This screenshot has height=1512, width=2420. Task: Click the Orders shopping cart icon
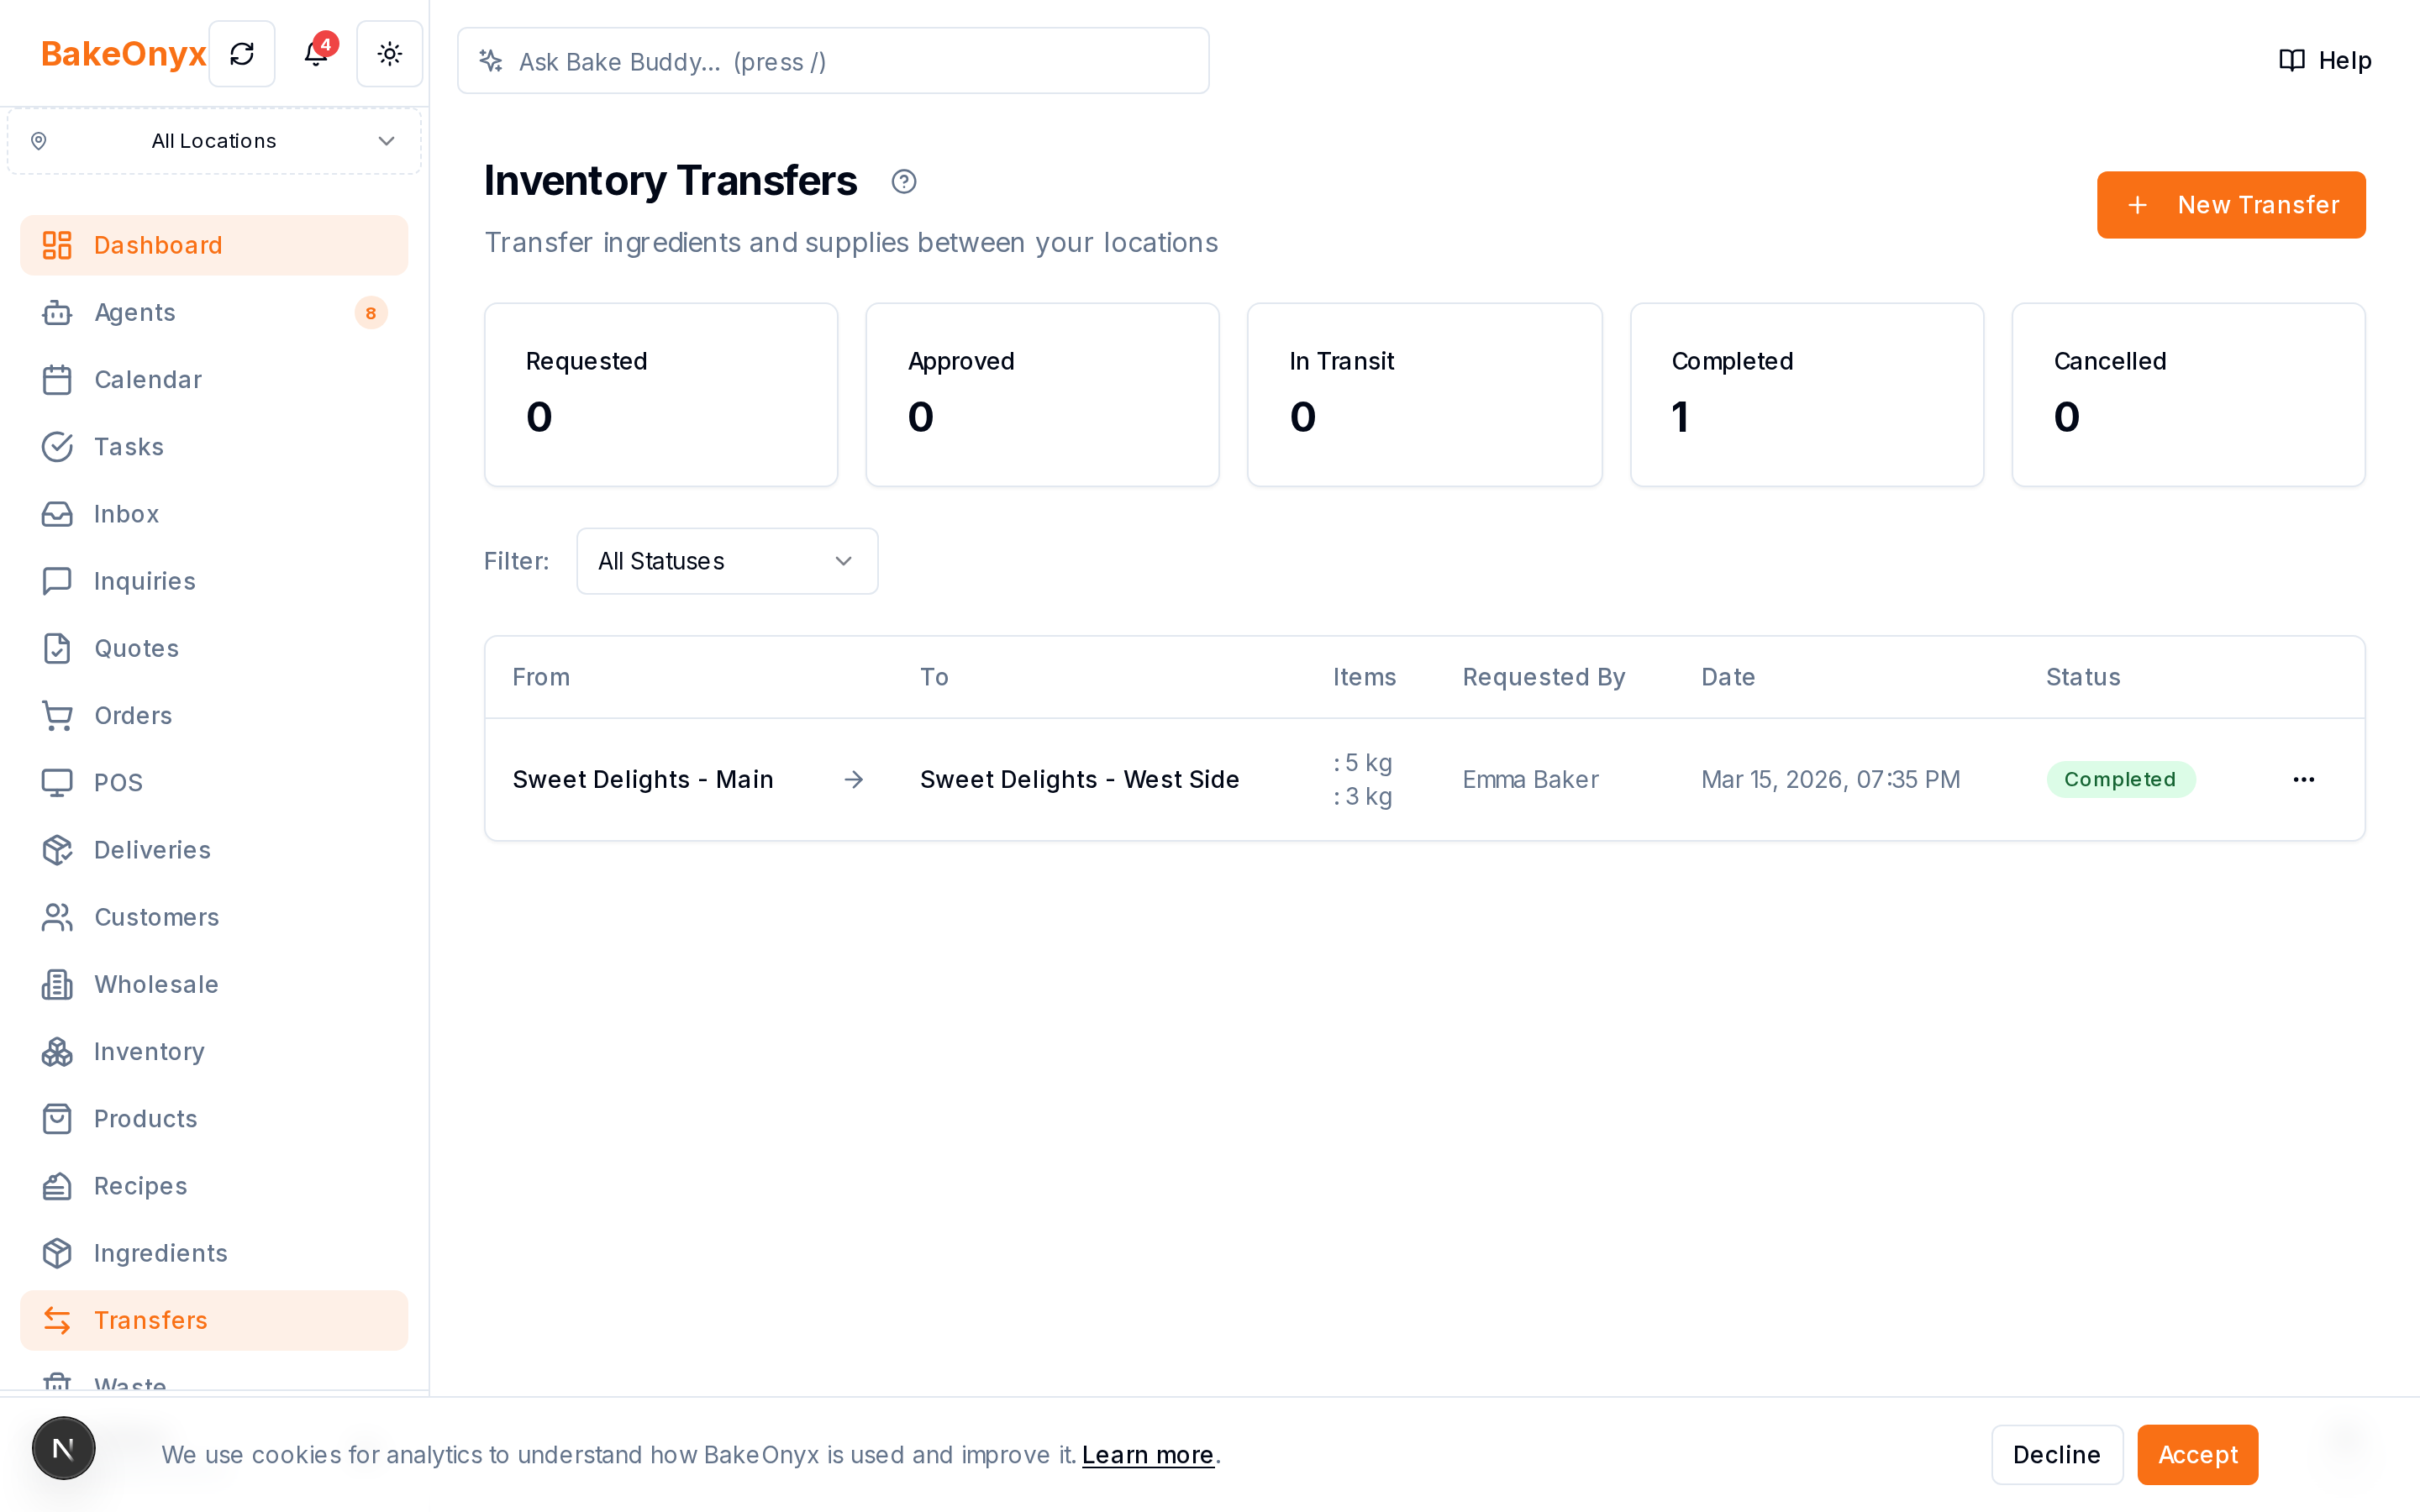click(57, 715)
